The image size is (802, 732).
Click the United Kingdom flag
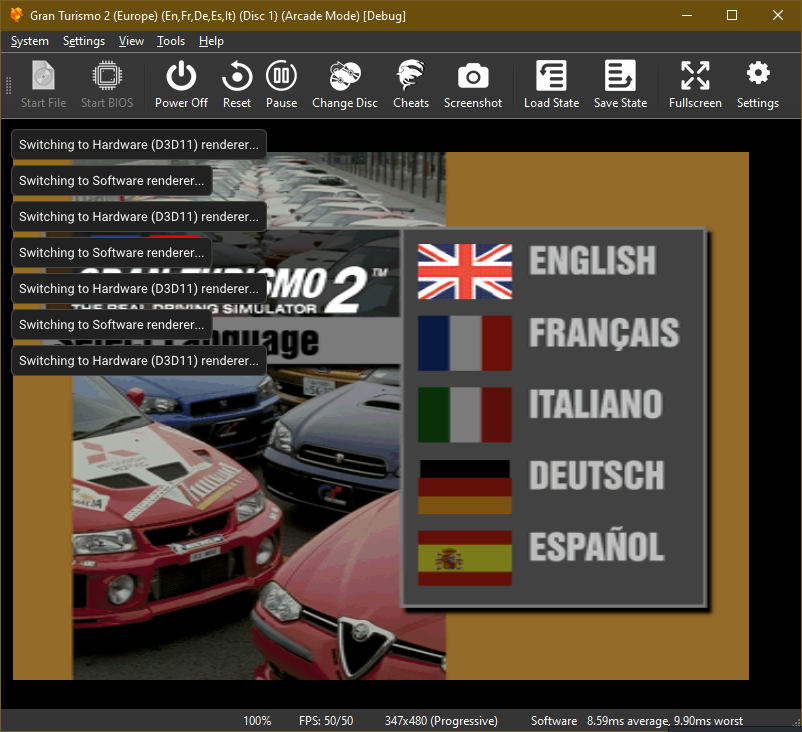coord(464,272)
